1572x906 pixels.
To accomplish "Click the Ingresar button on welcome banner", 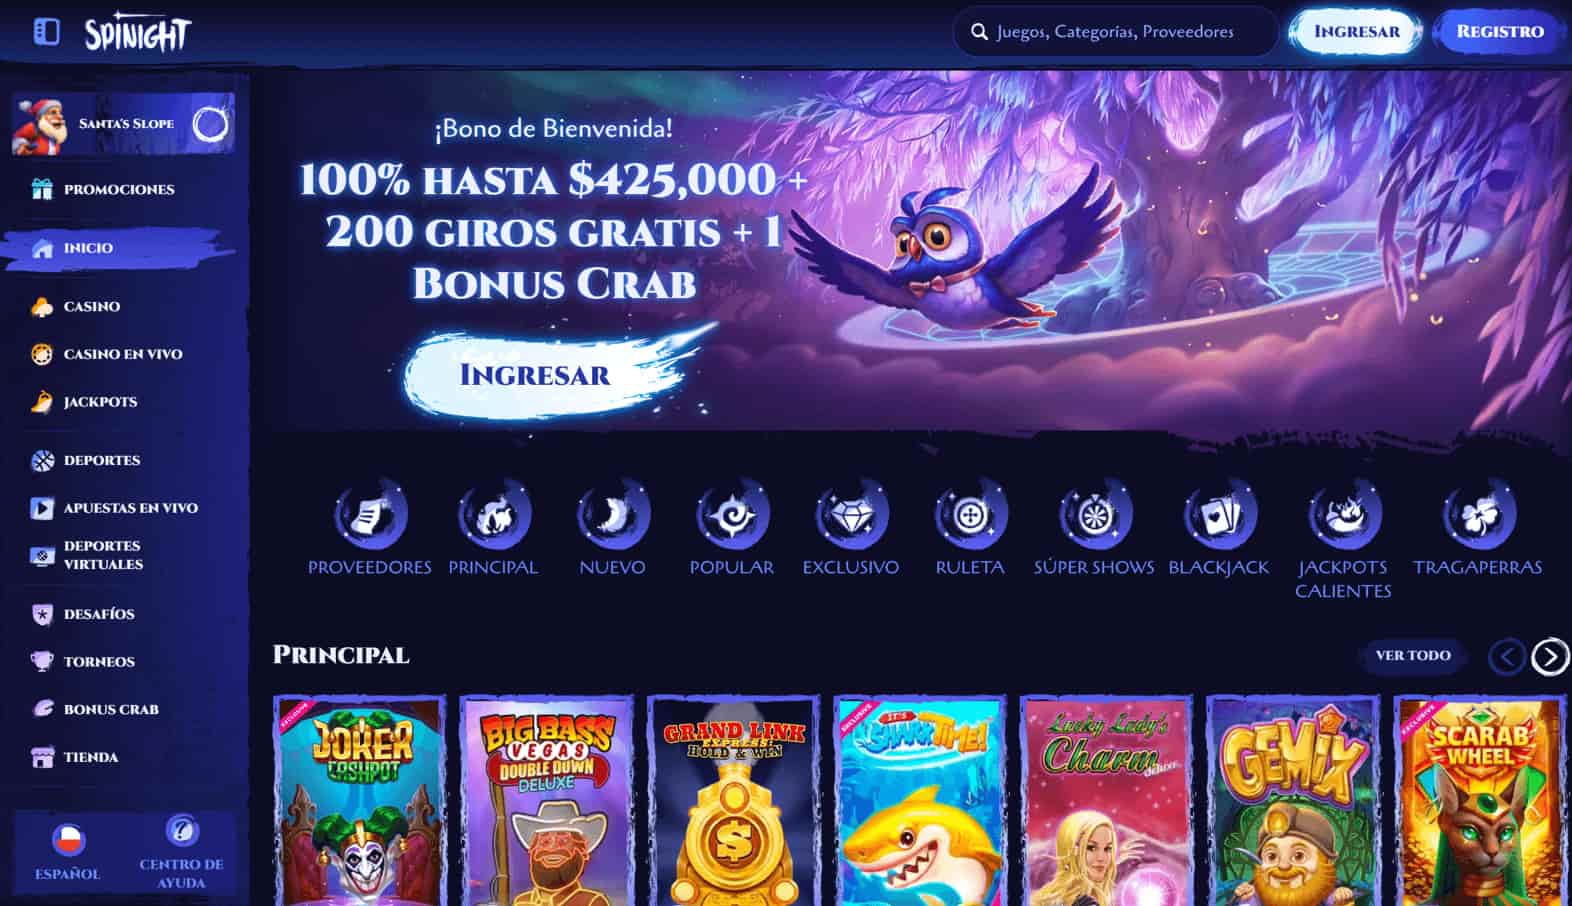I will (x=536, y=375).
